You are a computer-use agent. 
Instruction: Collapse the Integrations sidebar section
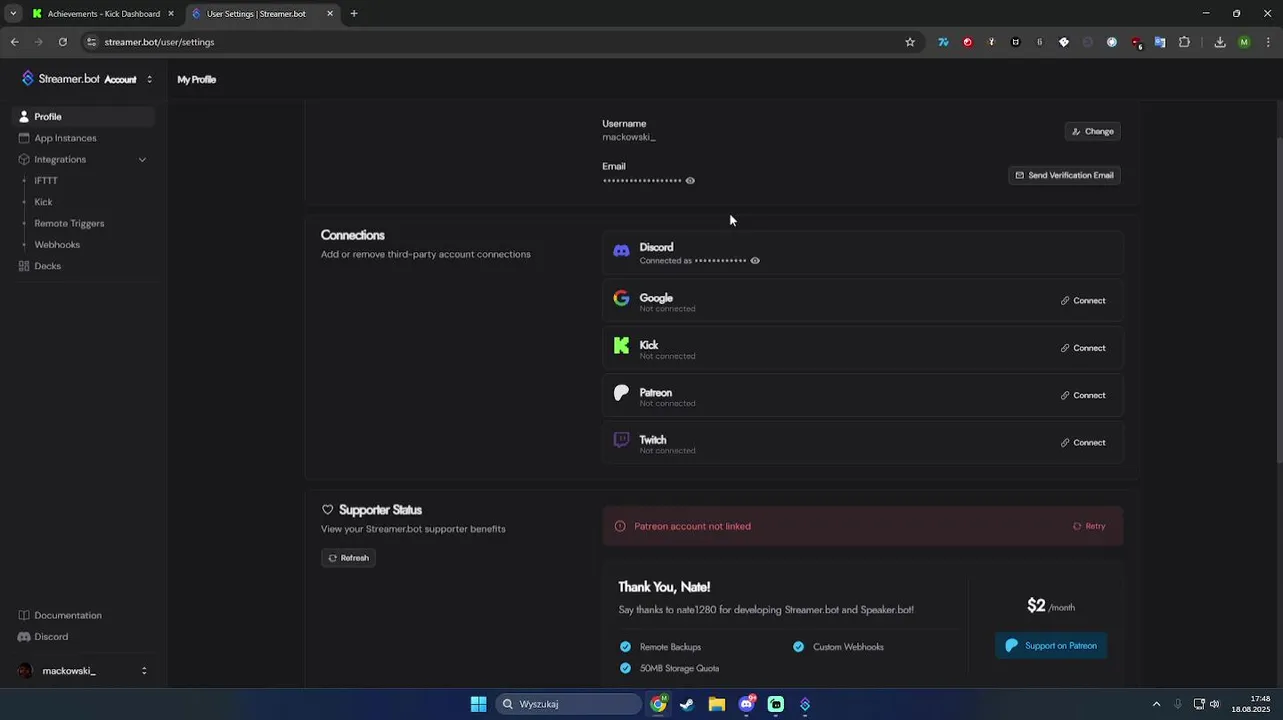[142, 159]
